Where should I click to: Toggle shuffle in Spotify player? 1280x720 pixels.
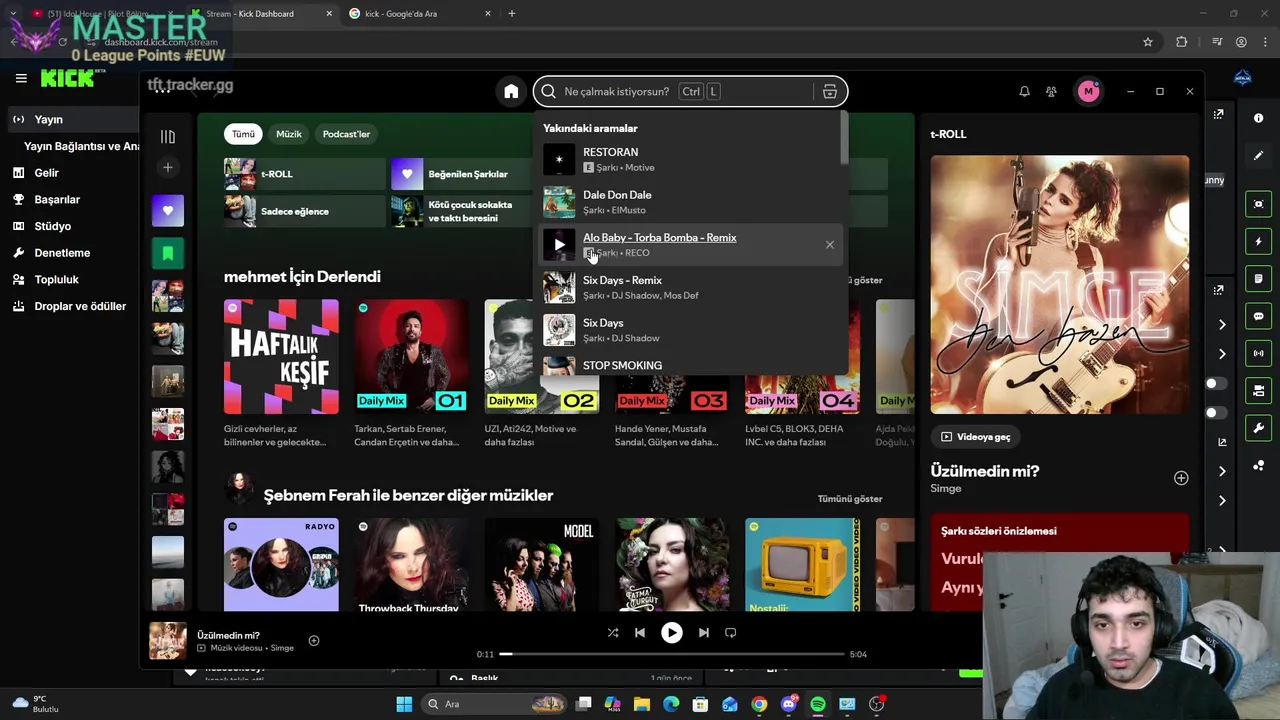pyautogui.click(x=613, y=633)
